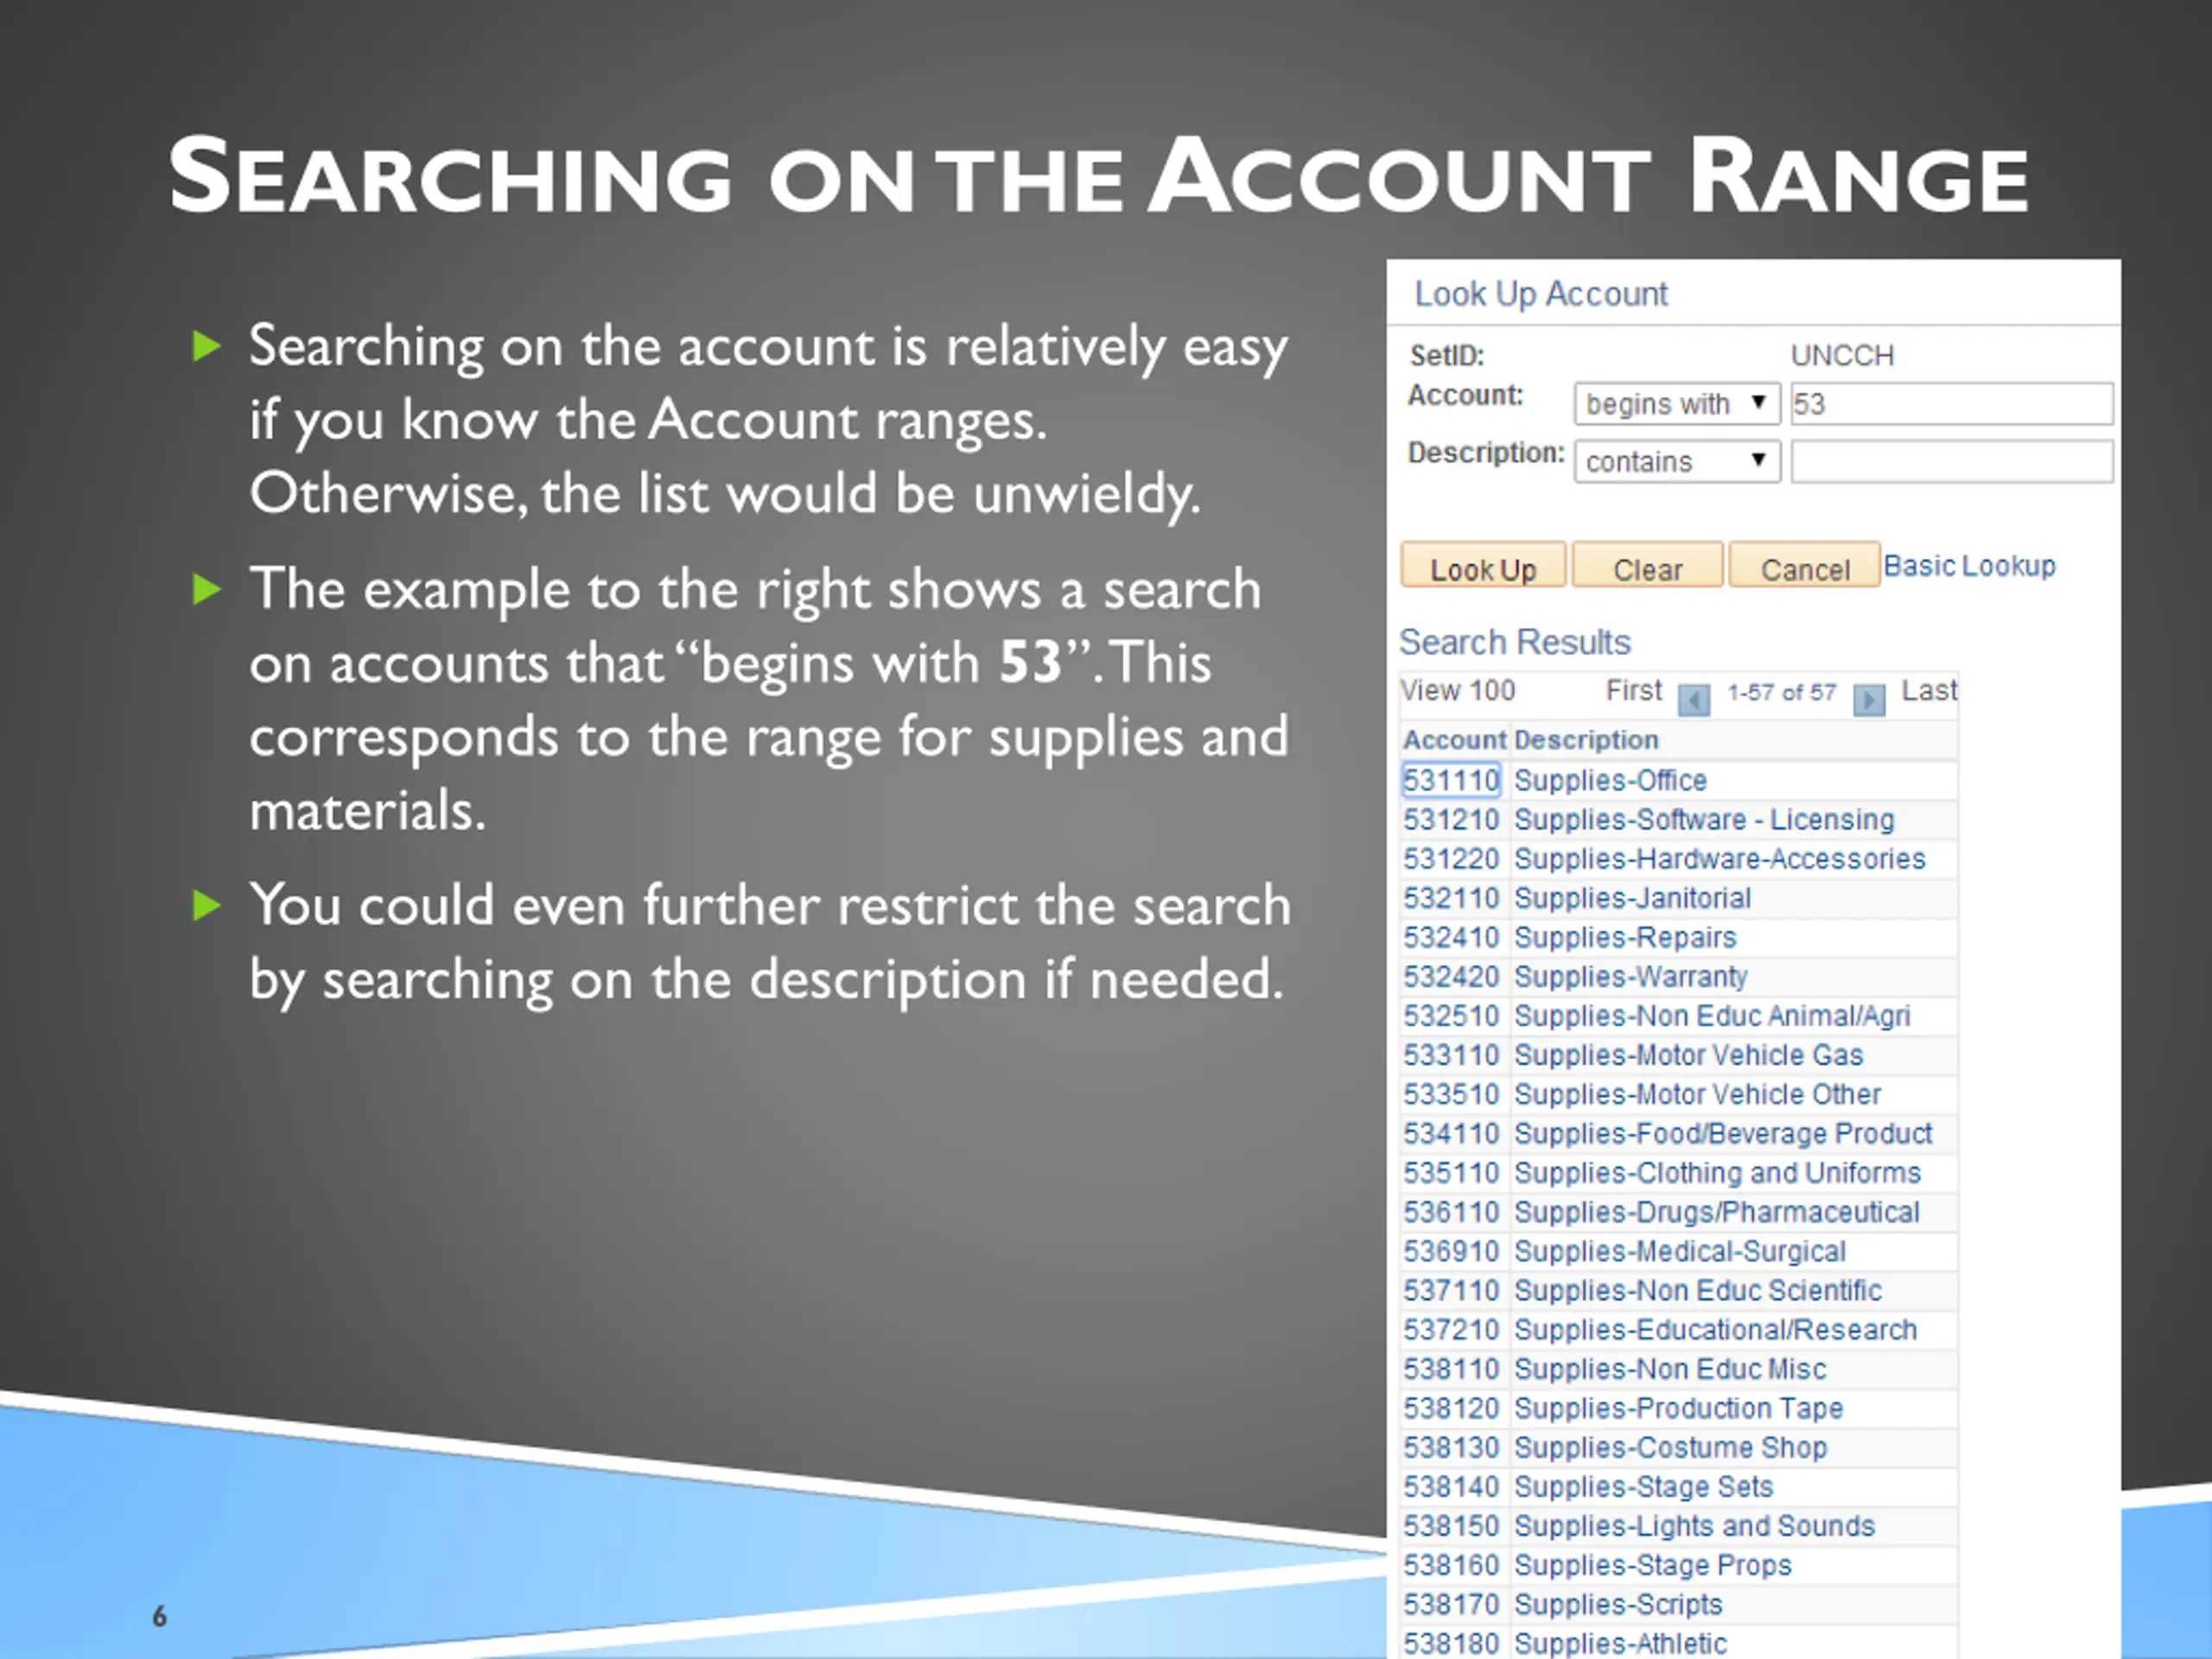The width and height of the screenshot is (2212, 1659).
Task: Select Supplies-Janitorial account link
Action: [1631, 898]
